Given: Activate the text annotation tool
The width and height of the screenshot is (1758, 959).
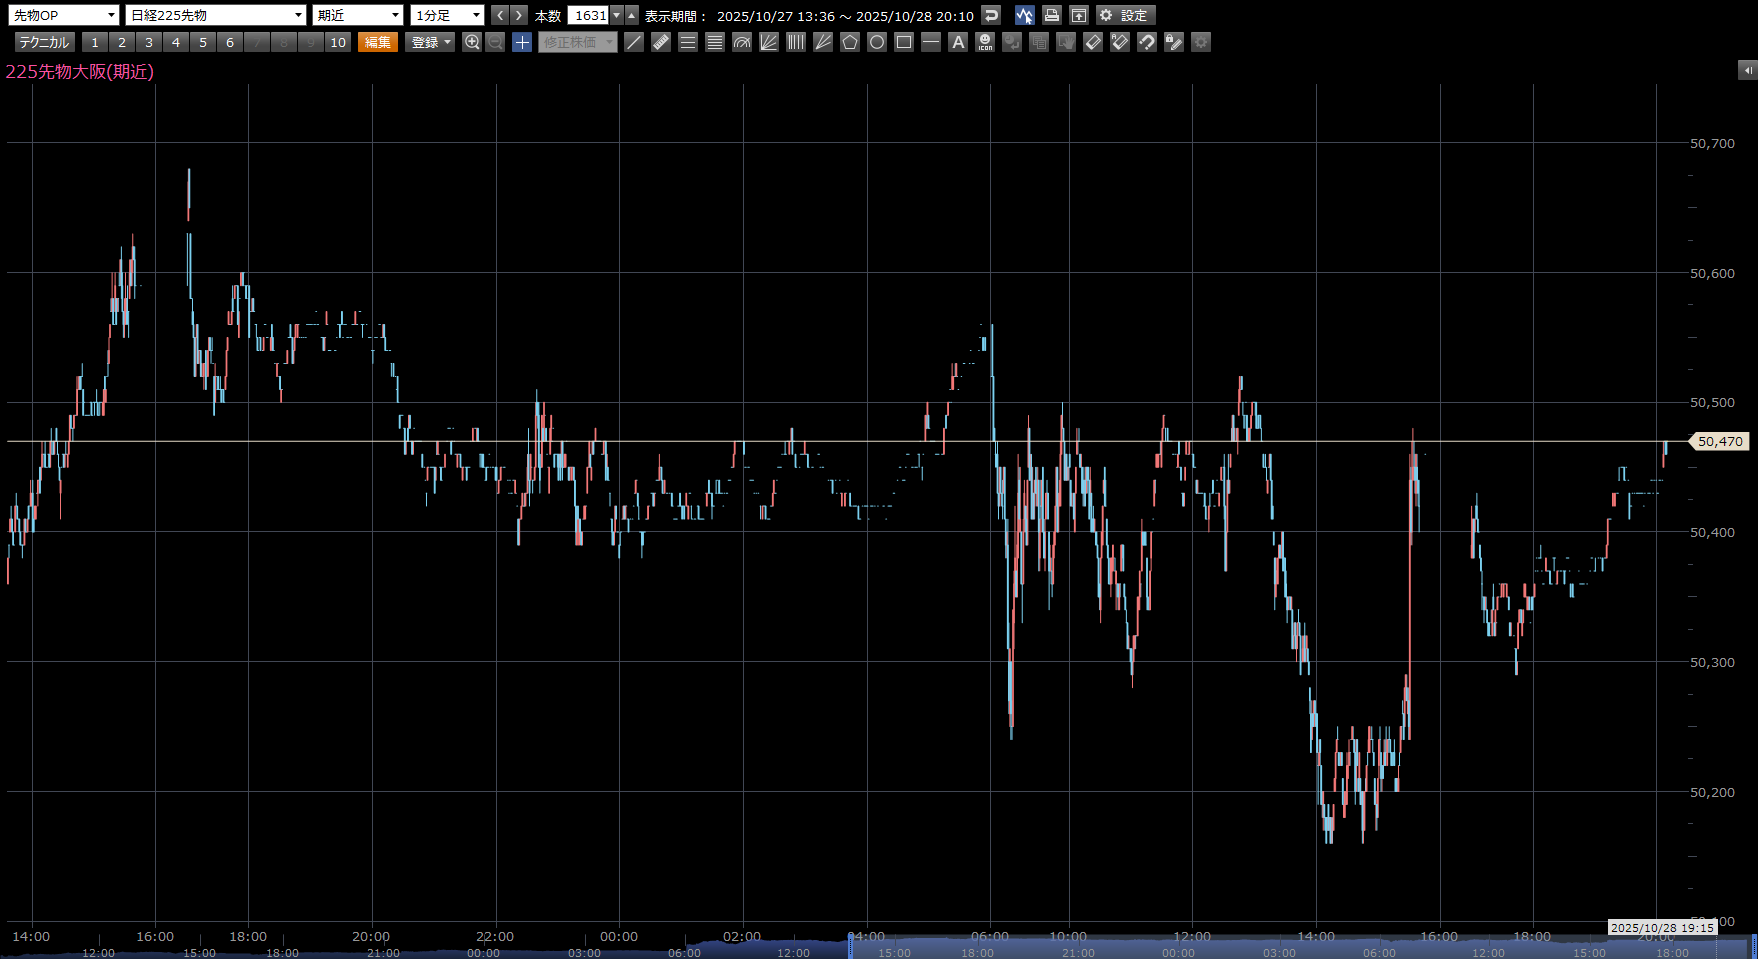Looking at the screenshot, I should pos(958,42).
